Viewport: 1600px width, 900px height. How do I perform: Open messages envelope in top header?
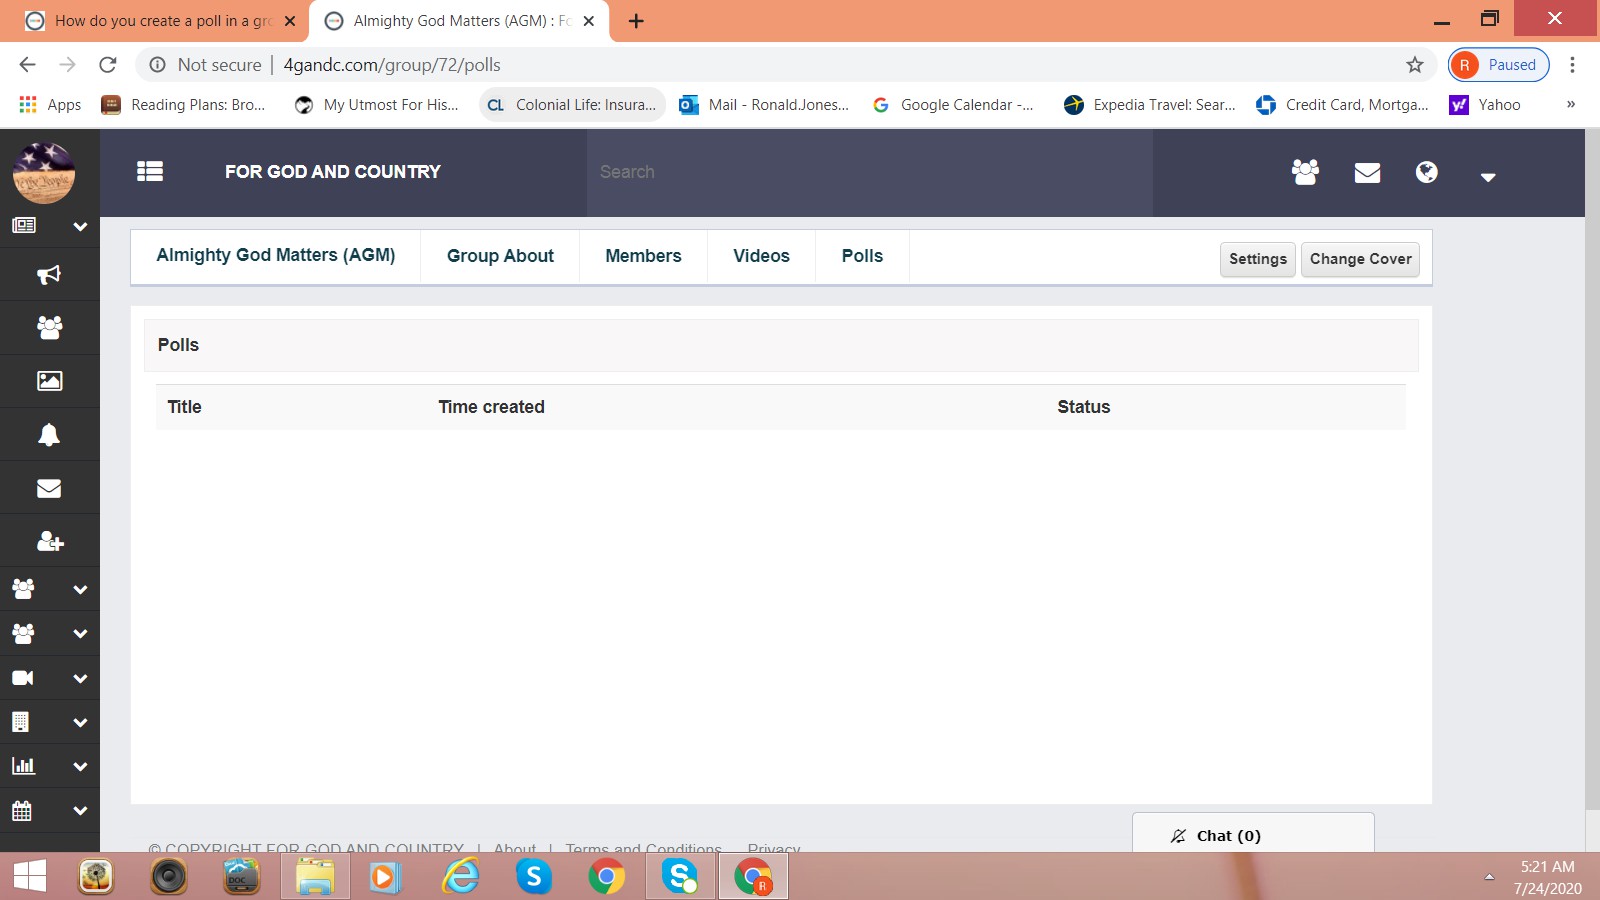[1367, 173]
